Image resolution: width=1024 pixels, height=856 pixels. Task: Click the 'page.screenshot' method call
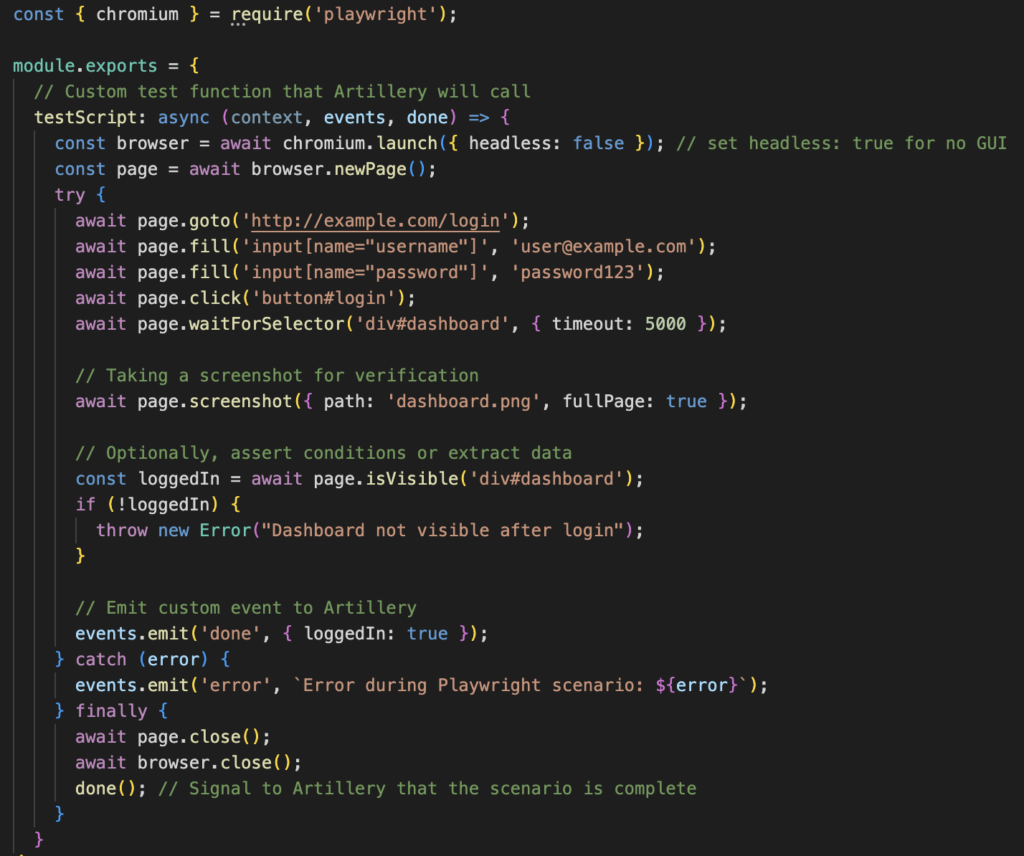(215, 402)
